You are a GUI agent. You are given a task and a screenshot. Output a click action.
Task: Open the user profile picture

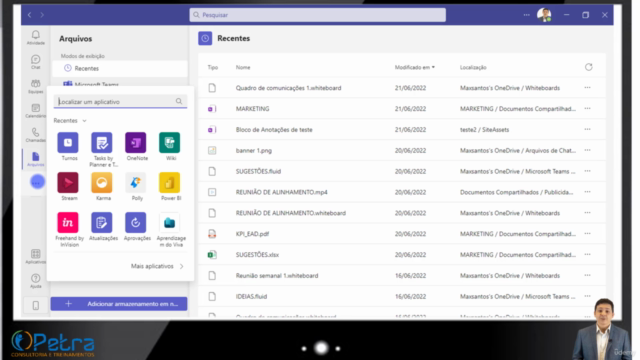[544, 15]
